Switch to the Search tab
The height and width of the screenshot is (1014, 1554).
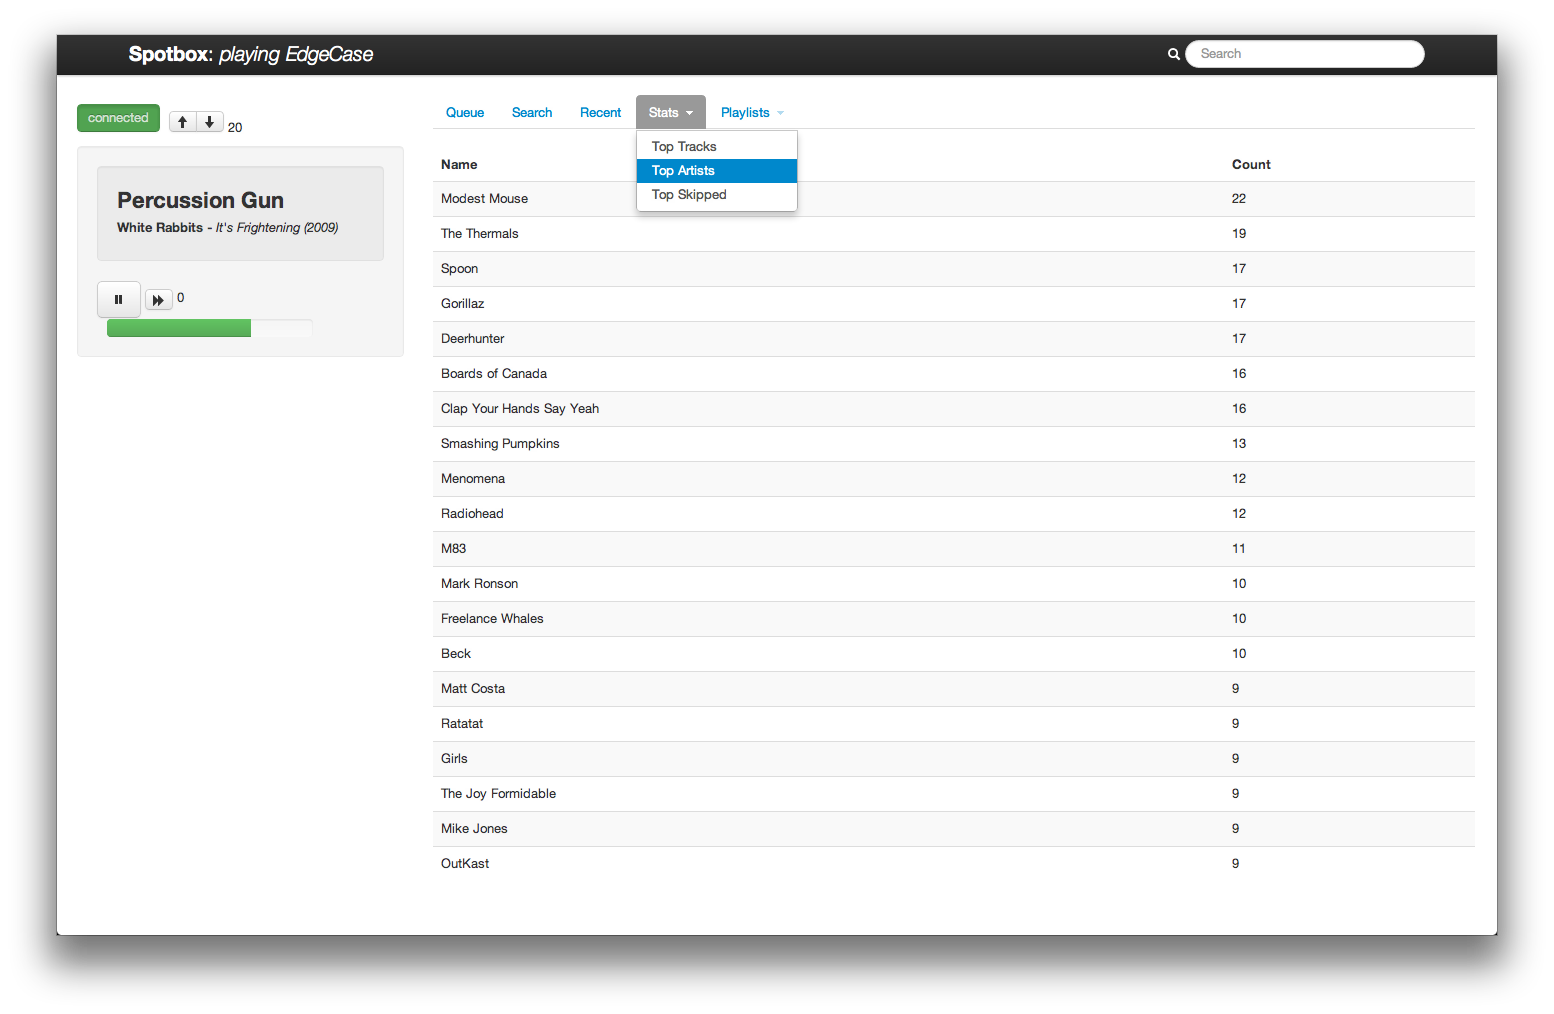(x=532, y=112)
